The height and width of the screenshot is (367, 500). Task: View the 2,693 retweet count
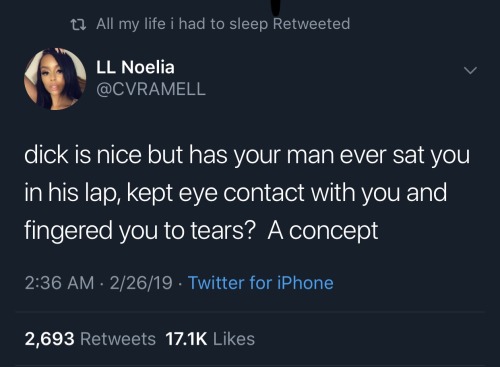pyautogui.click(x=49, y=339)
